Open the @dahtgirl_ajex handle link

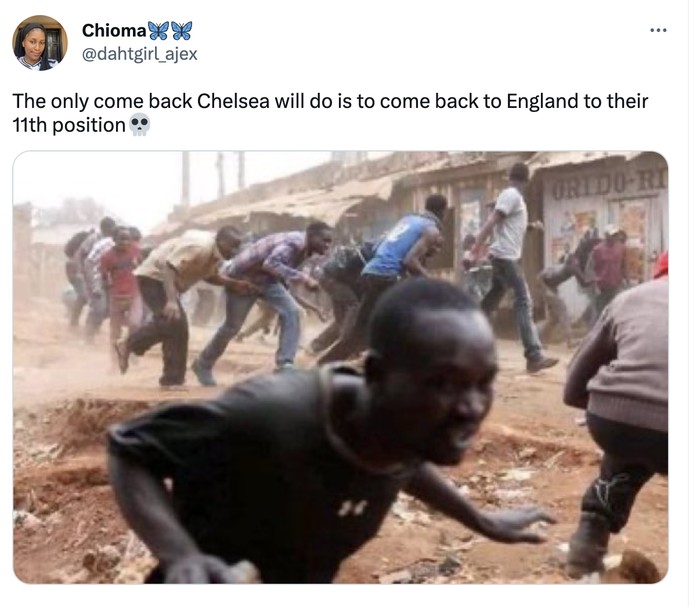pyautogui.click(x=139, y=54)
